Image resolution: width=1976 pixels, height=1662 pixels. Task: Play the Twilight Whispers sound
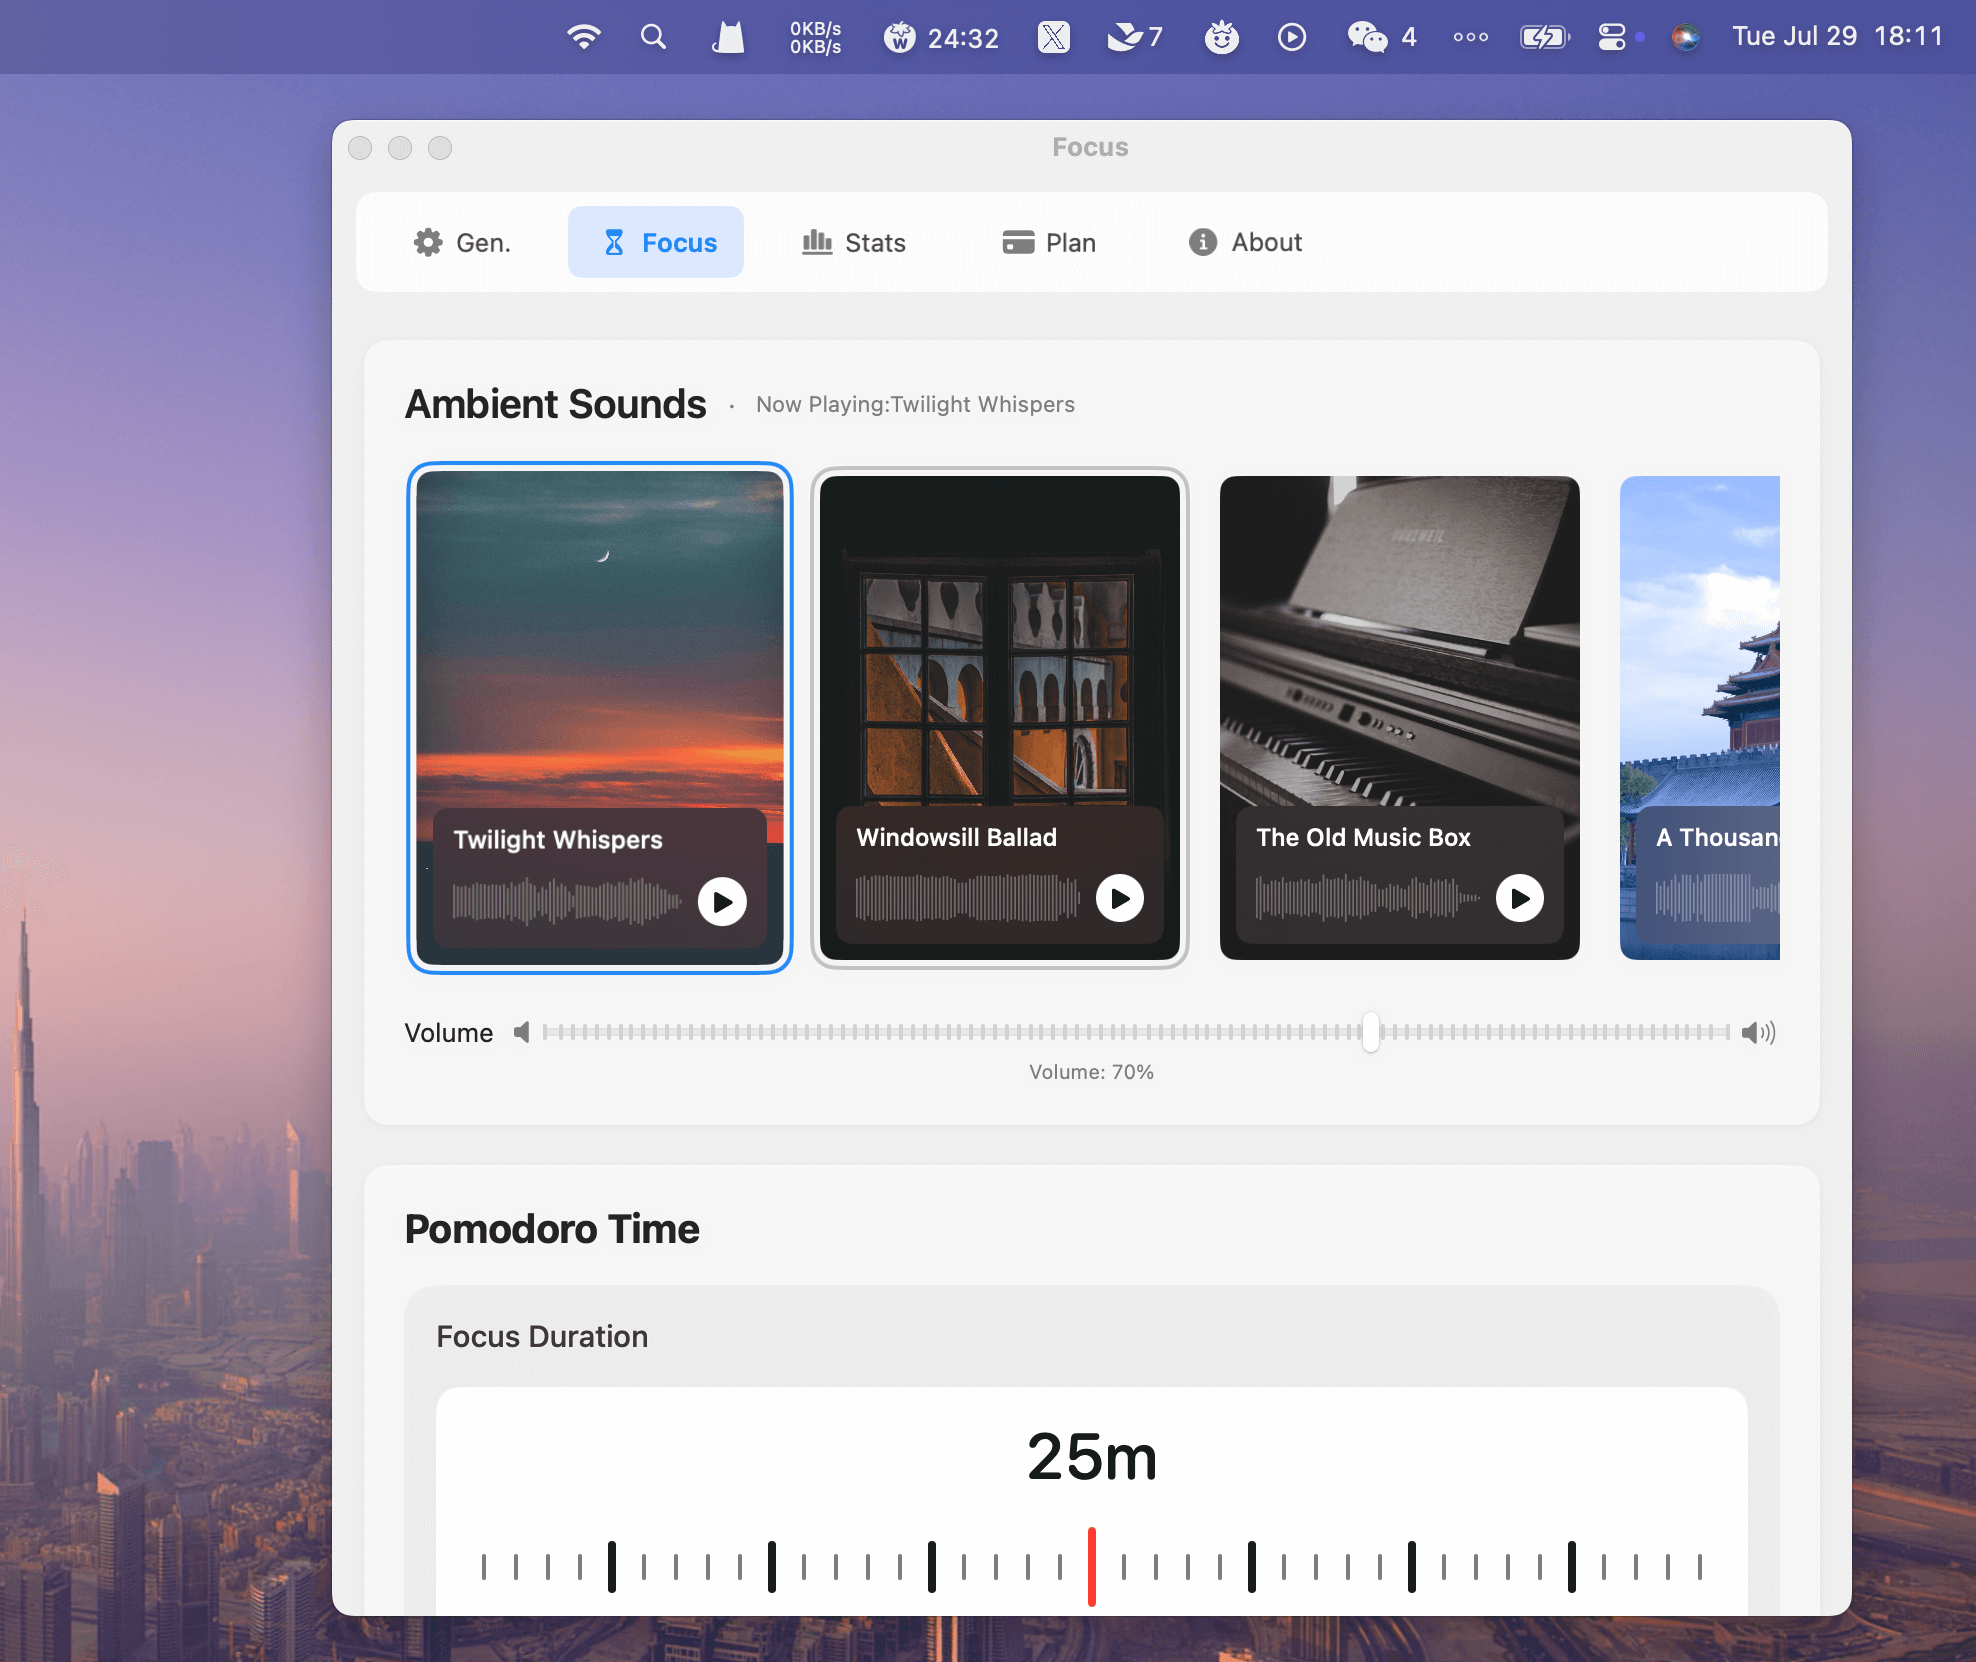click(722, 902)
